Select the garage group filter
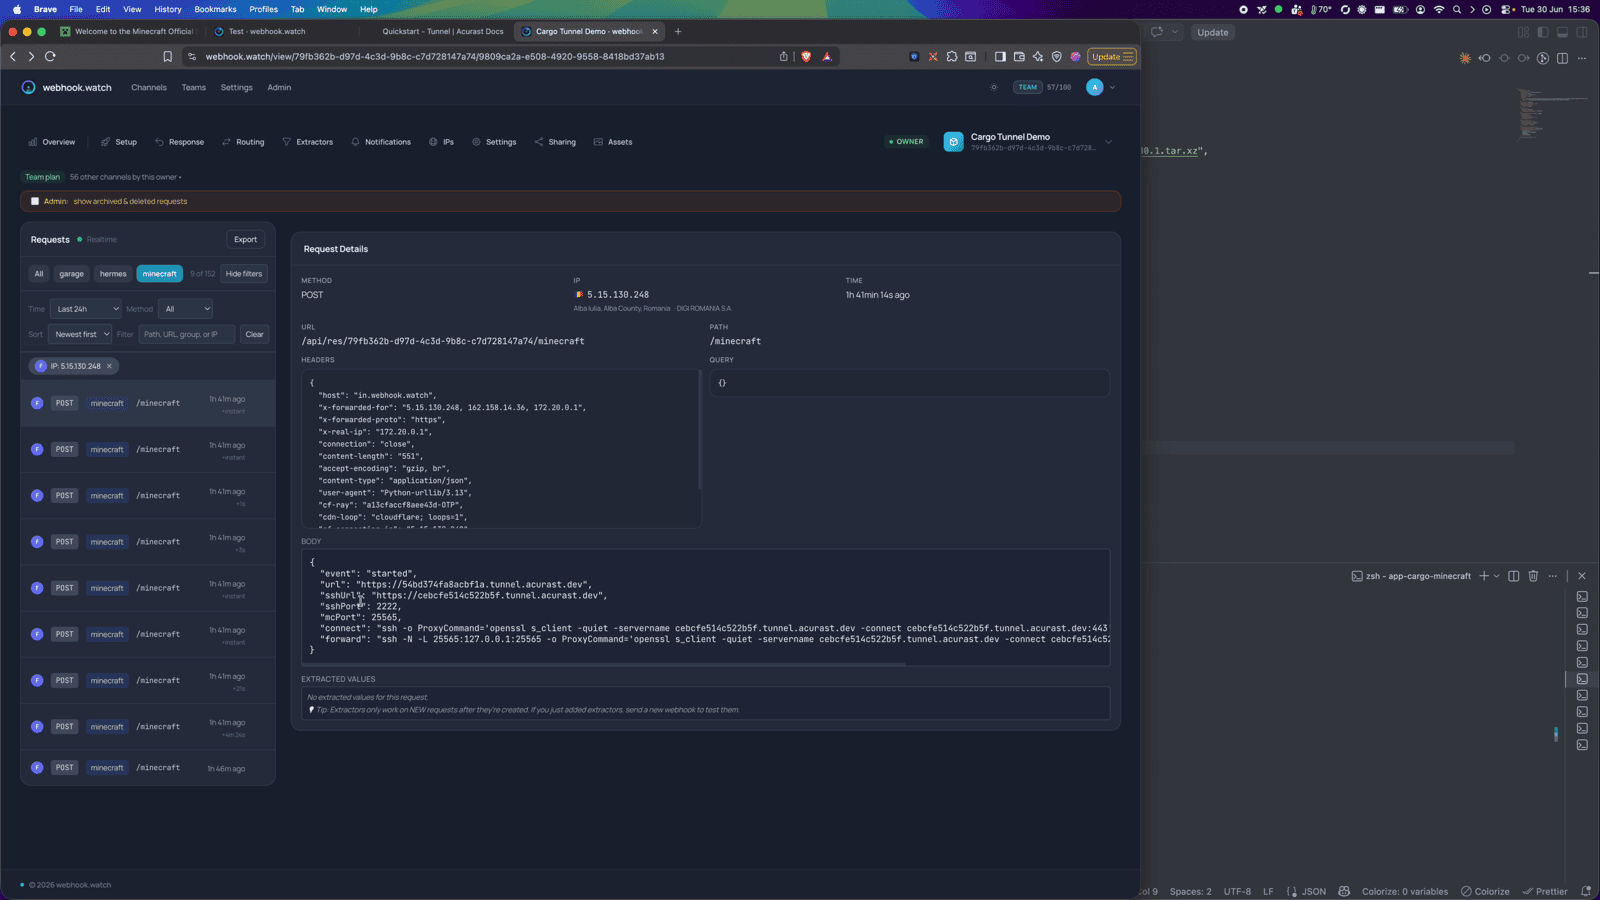The height and width of the screenshot is (900, 1600). (71, 273)
